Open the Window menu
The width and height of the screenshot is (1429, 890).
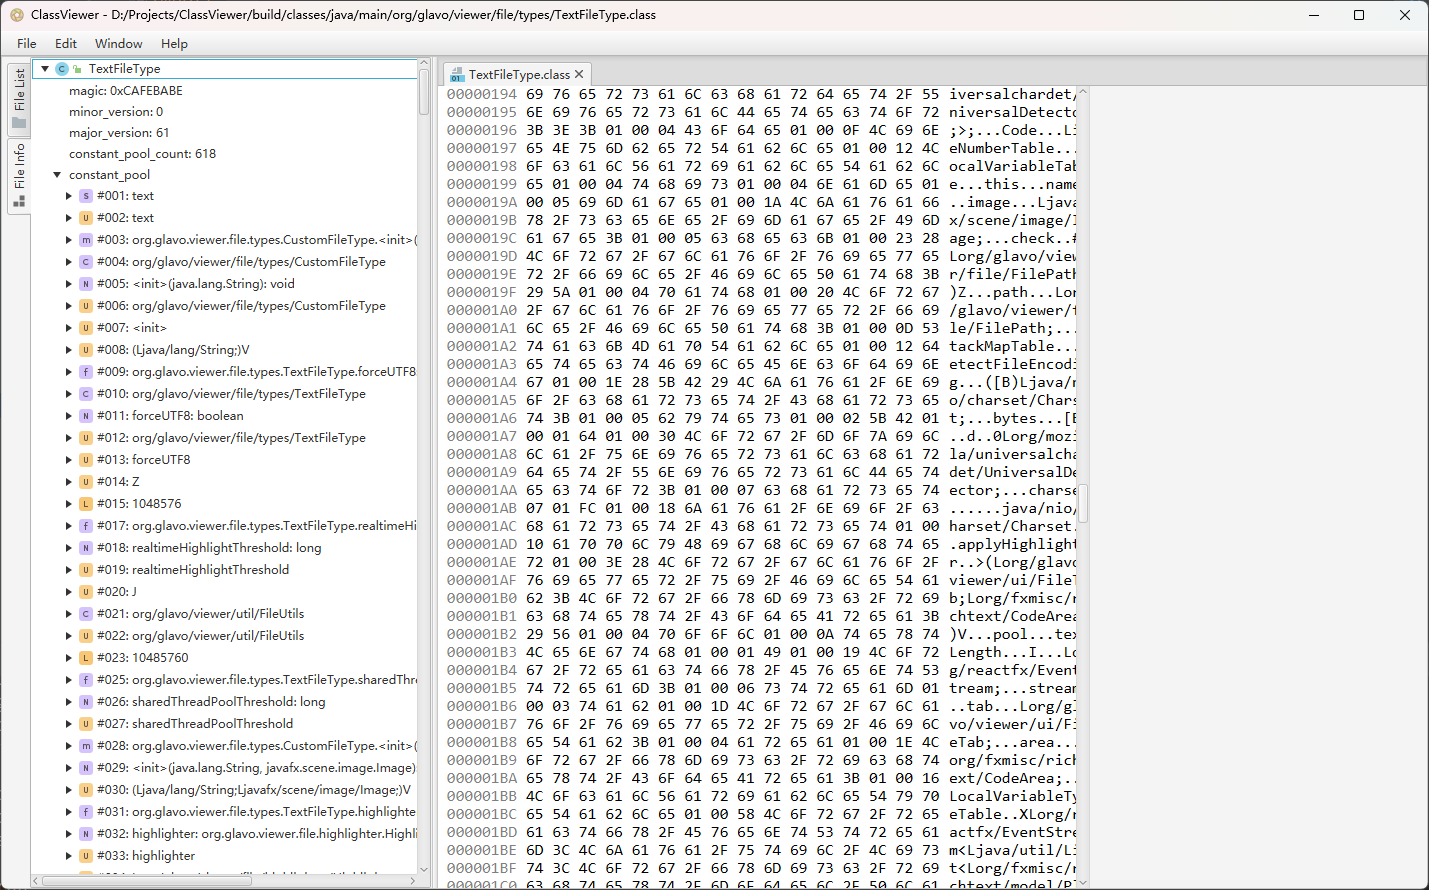(119, 43)
